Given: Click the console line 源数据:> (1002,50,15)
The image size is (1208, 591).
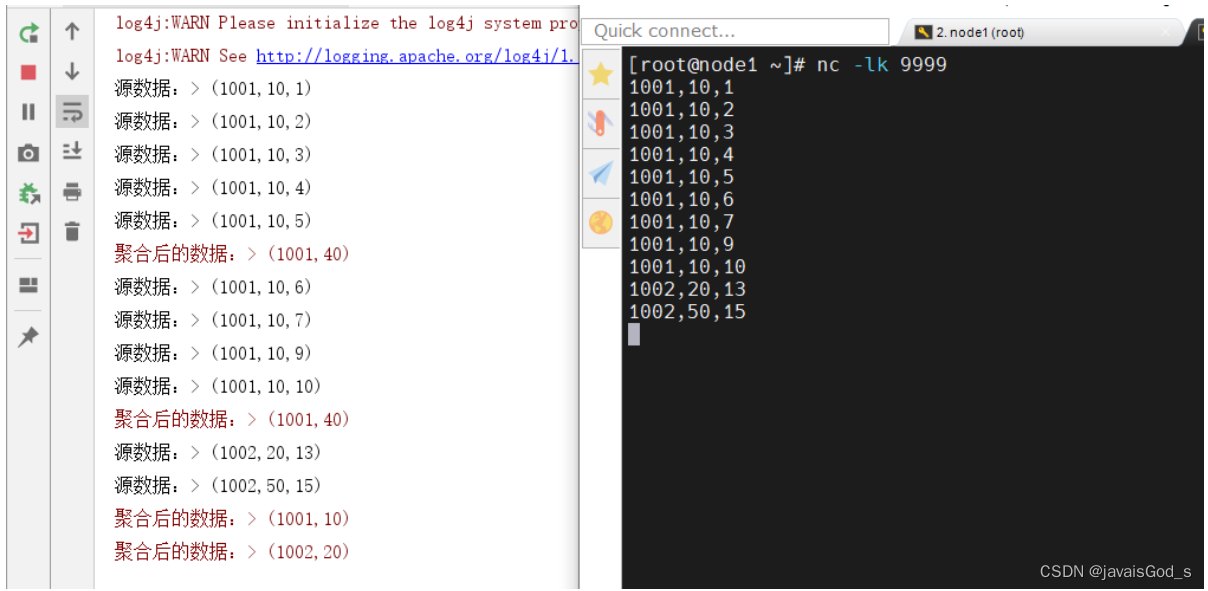Looking at the screenshot, I should click(x=218, y=486).
